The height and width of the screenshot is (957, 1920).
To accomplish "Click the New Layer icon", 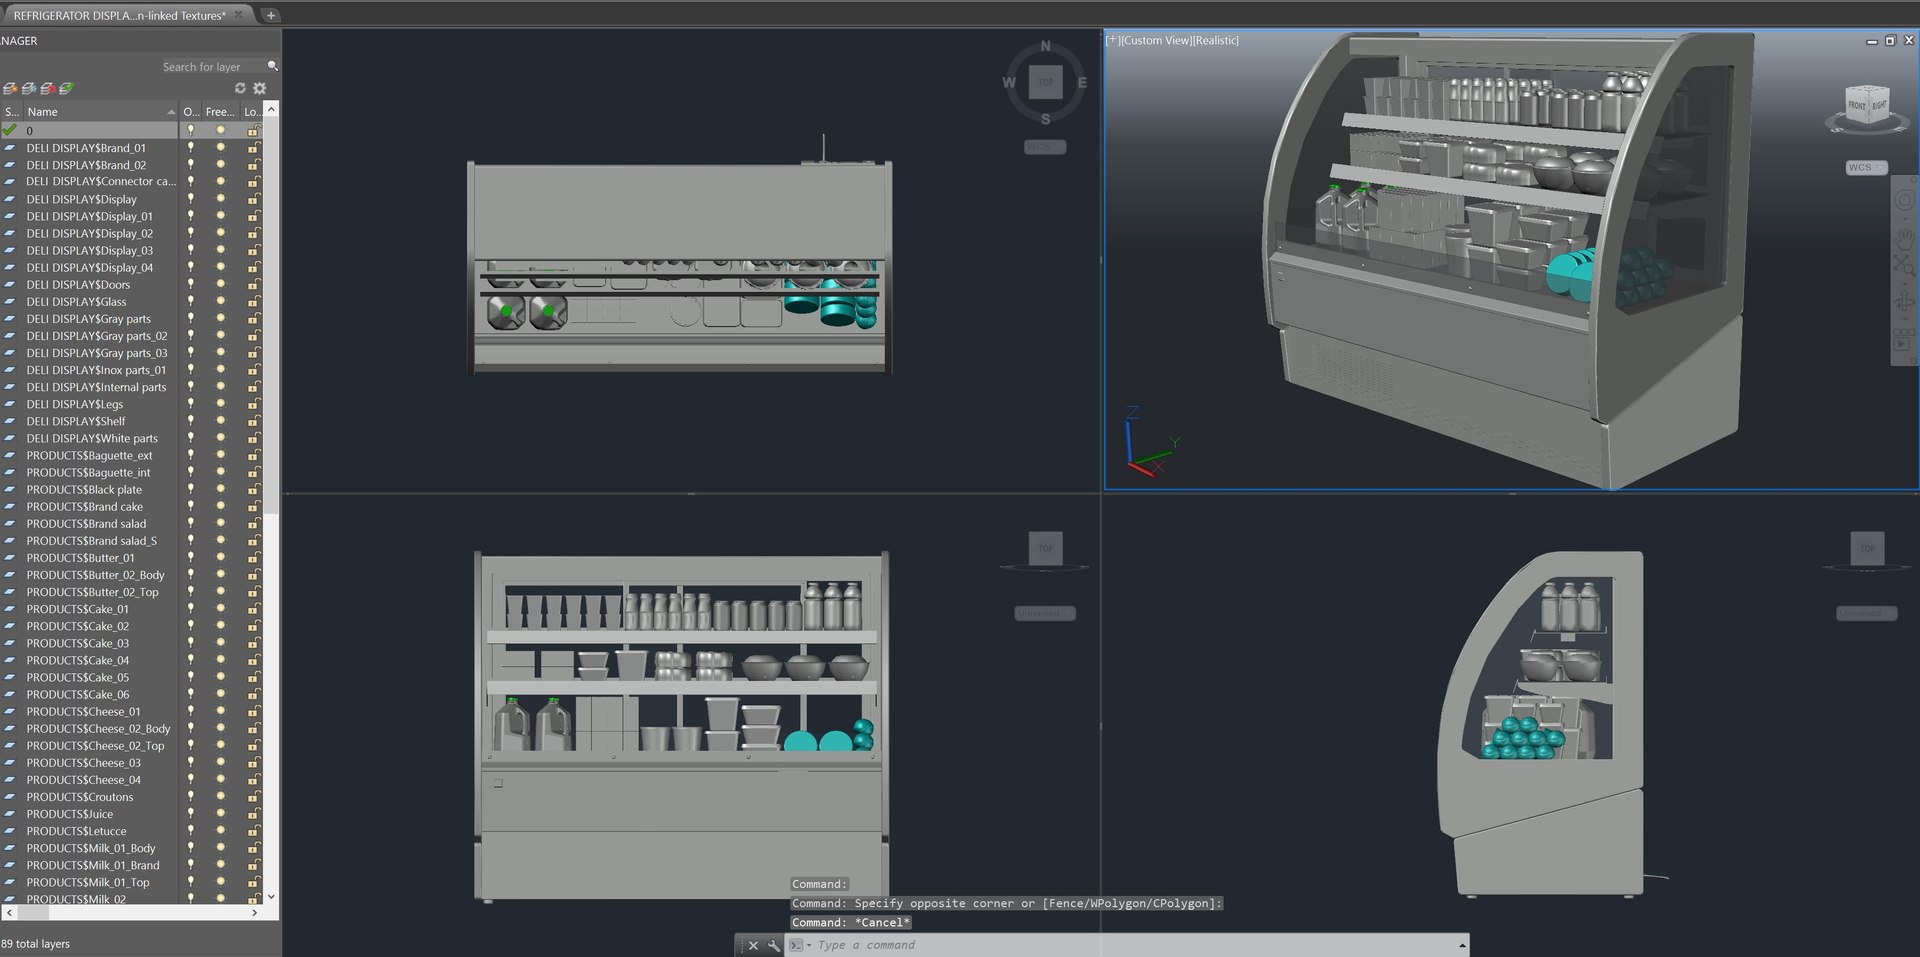I will pyautogui.click(x=10, y=89).
